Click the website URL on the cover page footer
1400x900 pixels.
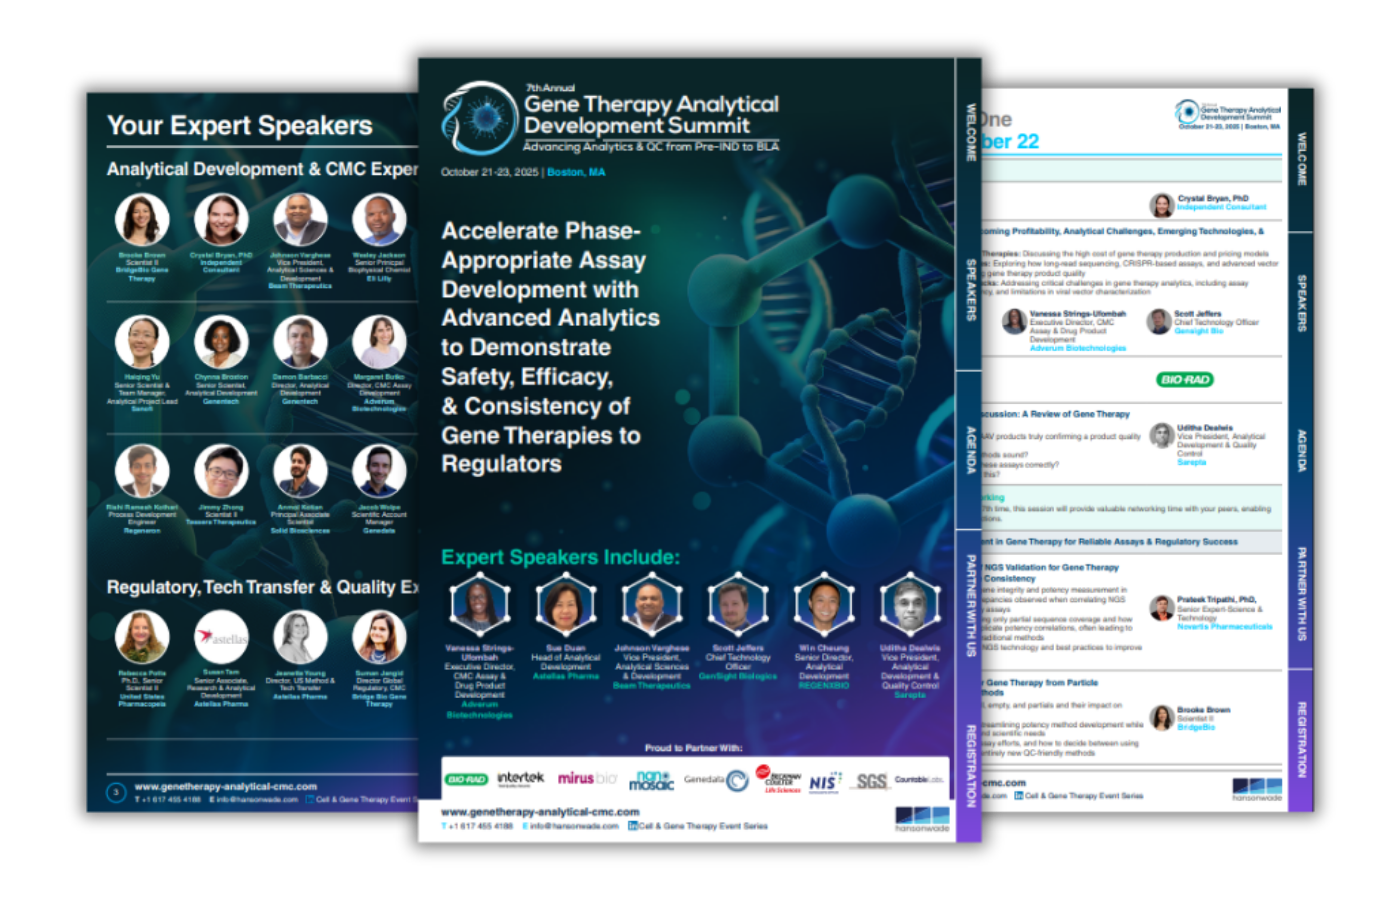click(540, 812)
